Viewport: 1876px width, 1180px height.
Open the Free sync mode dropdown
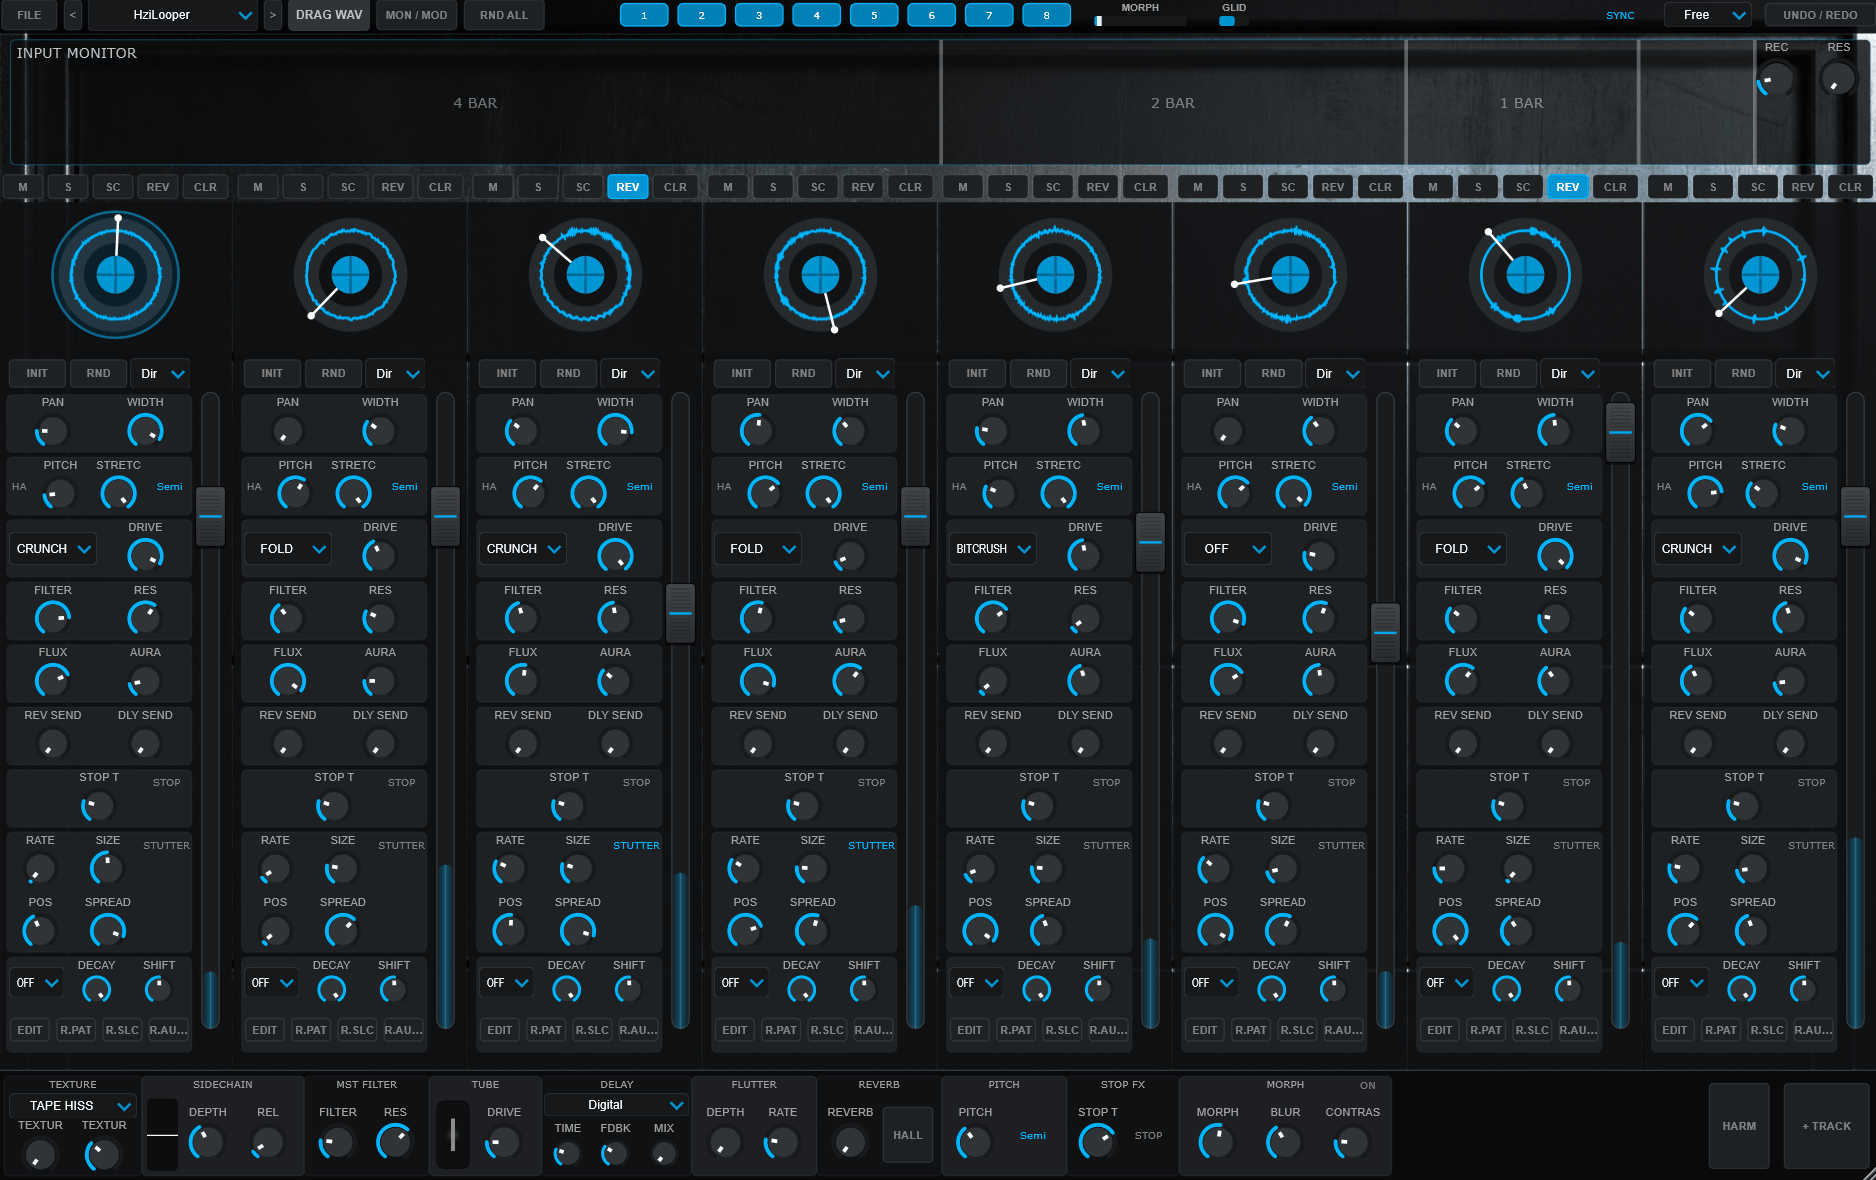1708,15
